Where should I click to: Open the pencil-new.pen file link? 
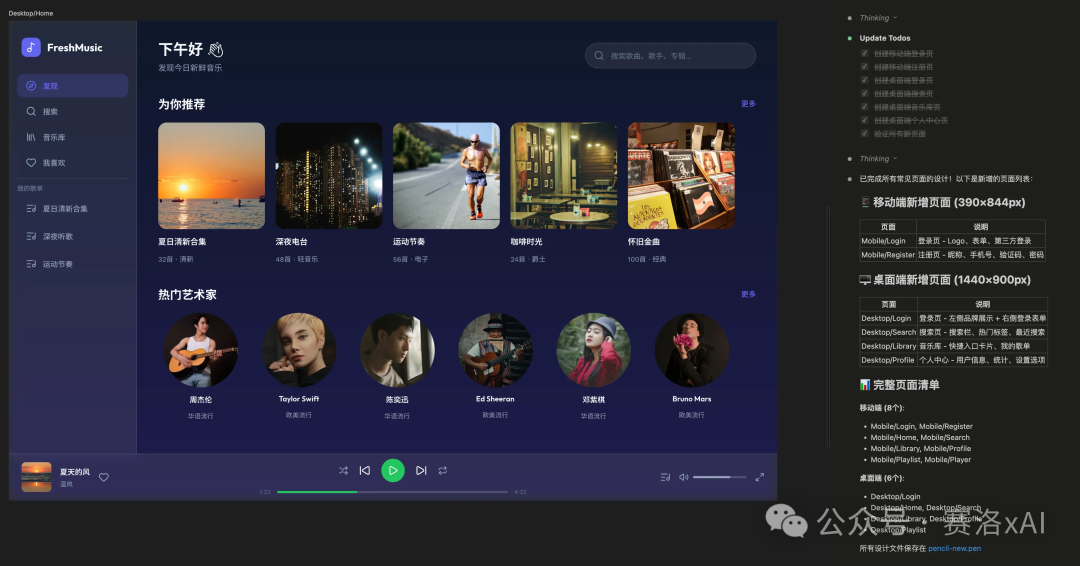(954, 548)
